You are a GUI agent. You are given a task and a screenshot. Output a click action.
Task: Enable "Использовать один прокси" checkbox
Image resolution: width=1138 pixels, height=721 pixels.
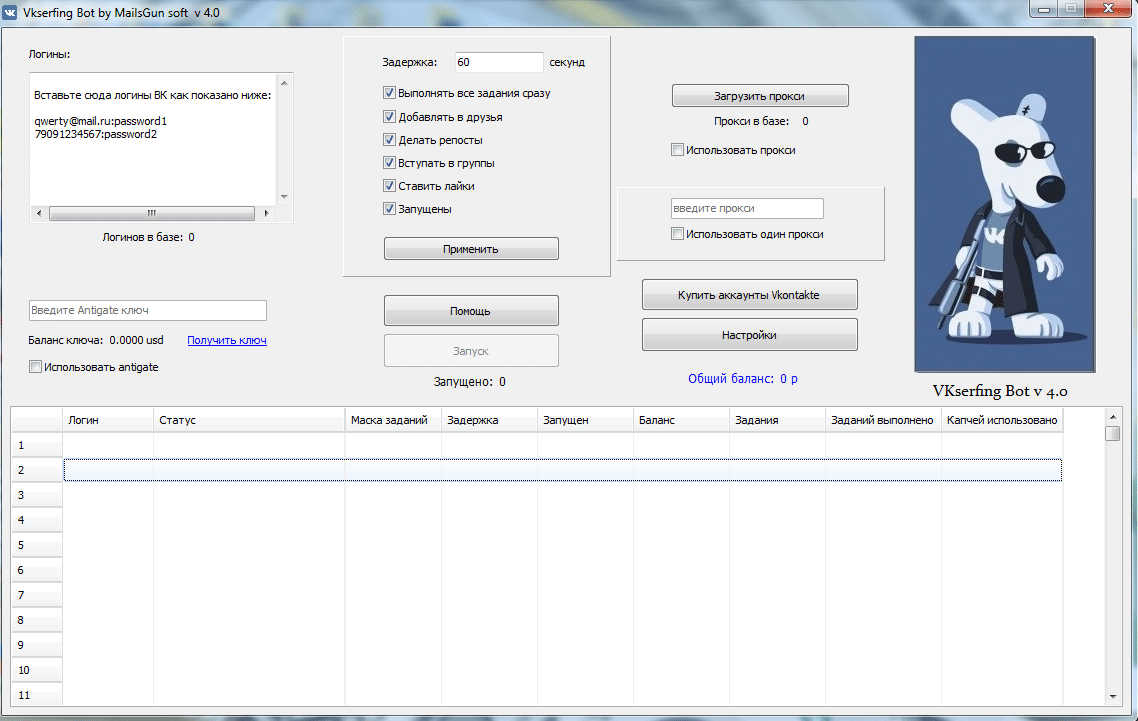(676, 232)
